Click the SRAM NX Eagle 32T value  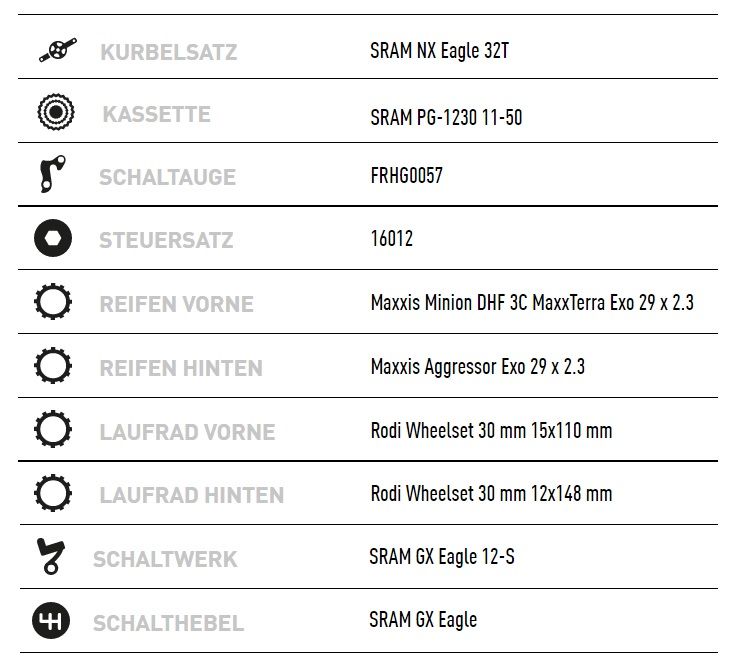point(439,51)
